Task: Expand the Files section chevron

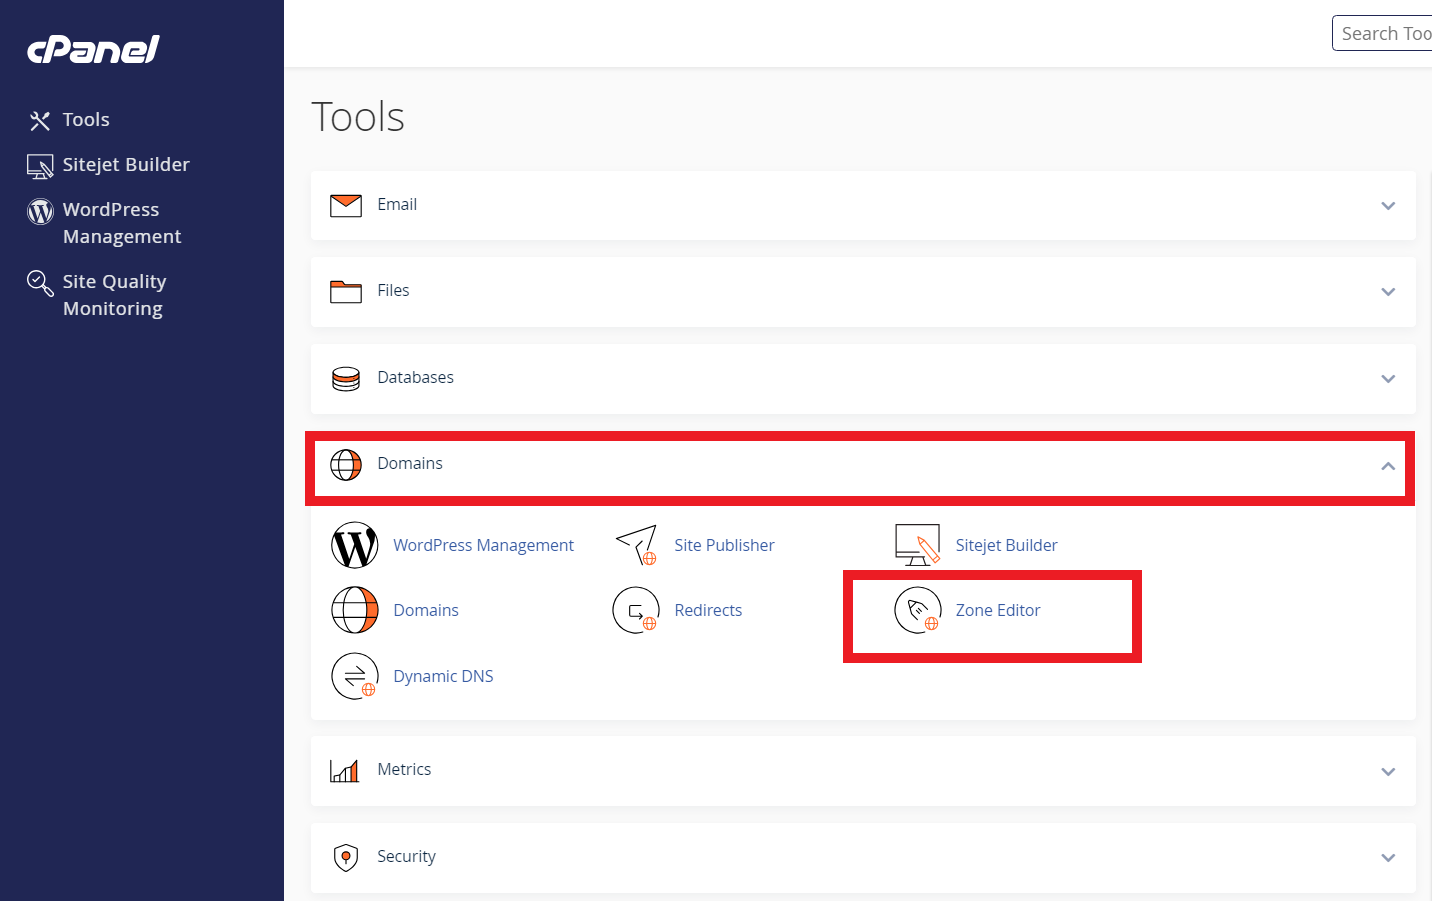Action: tap(1387, 292)
